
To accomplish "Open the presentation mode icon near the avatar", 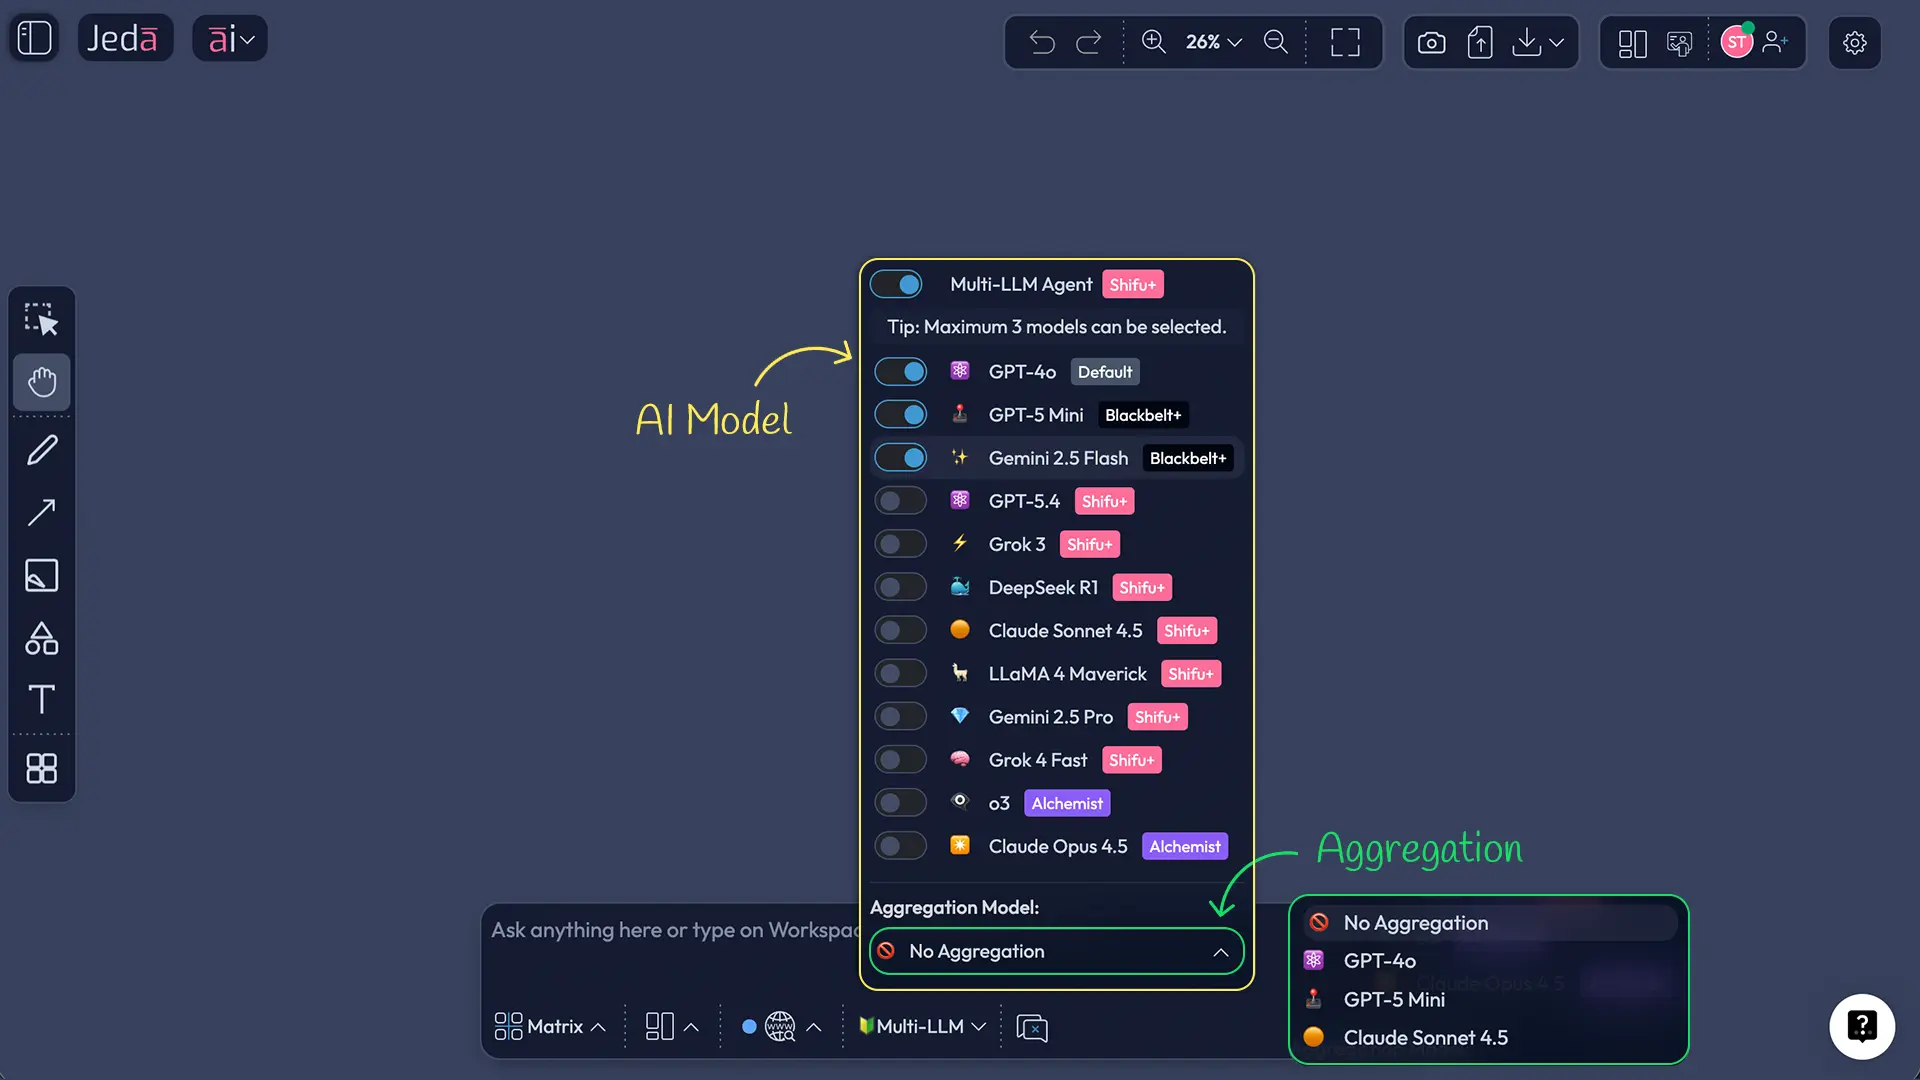I will coord(1680,43).
